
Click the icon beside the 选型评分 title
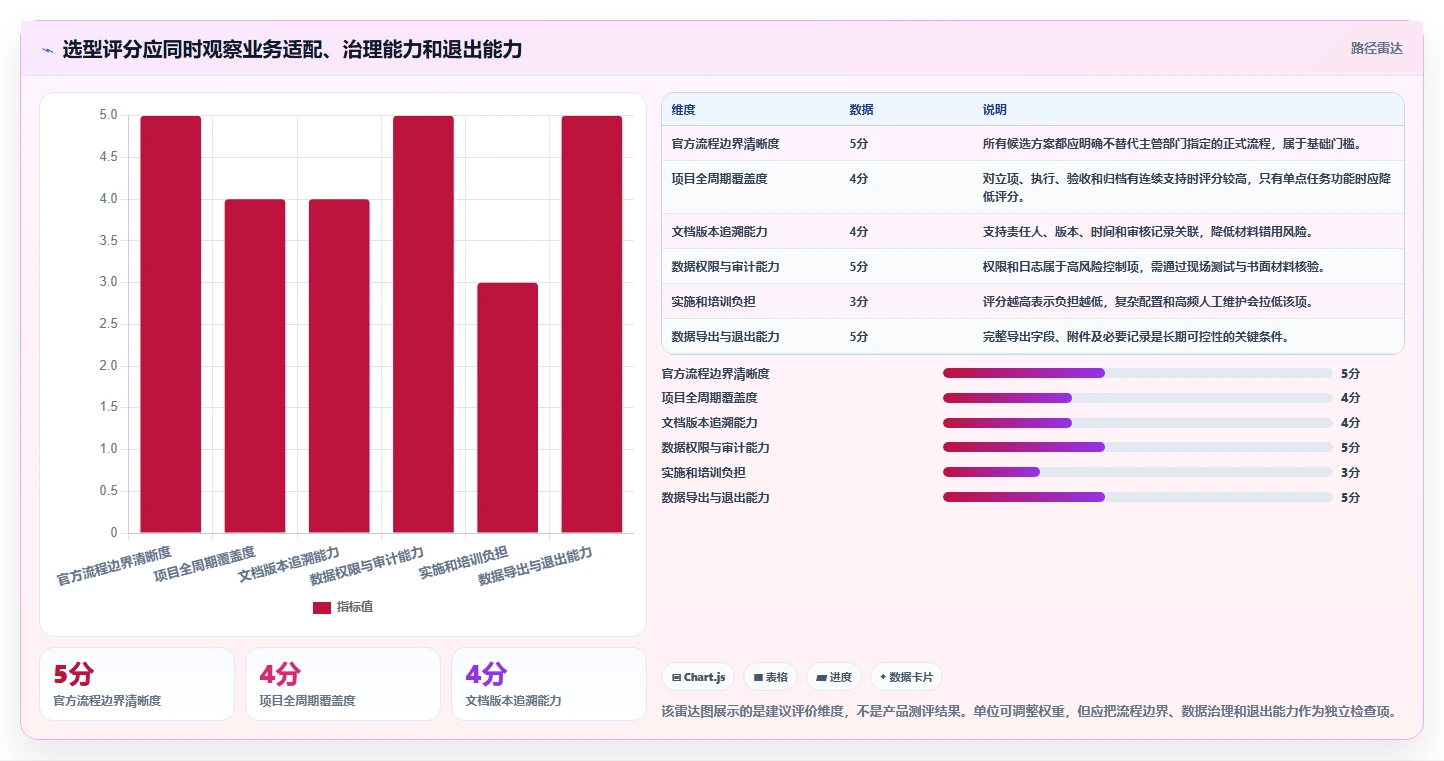coord(47,50)
